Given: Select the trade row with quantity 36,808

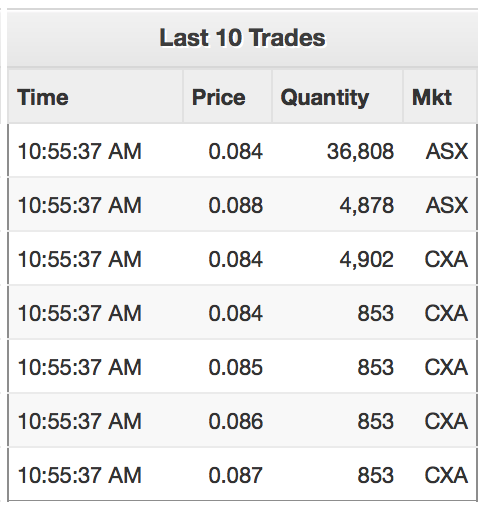Looking at the screenshot, I should click(242, 151).
